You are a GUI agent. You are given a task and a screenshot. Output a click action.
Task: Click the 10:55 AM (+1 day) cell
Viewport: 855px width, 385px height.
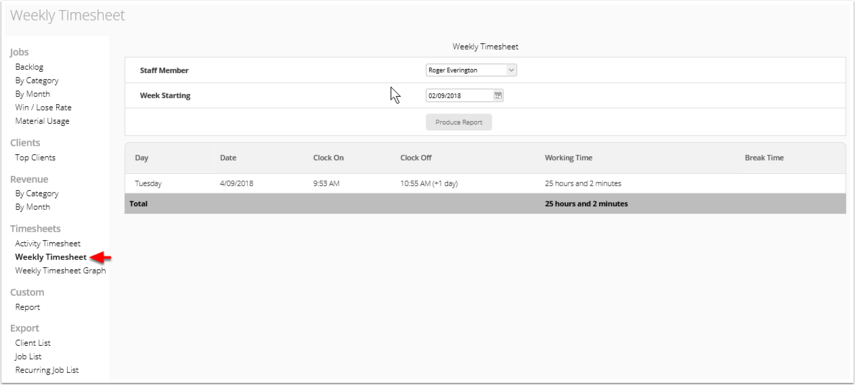[x=429, y=184]
